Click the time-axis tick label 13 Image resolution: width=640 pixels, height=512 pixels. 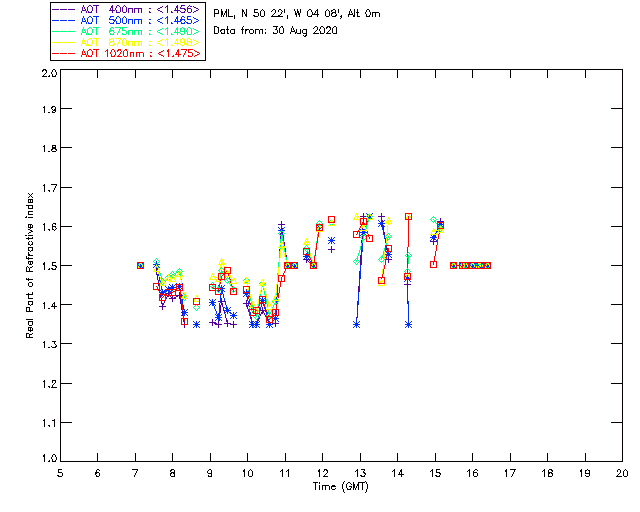[x=360, y=473]
